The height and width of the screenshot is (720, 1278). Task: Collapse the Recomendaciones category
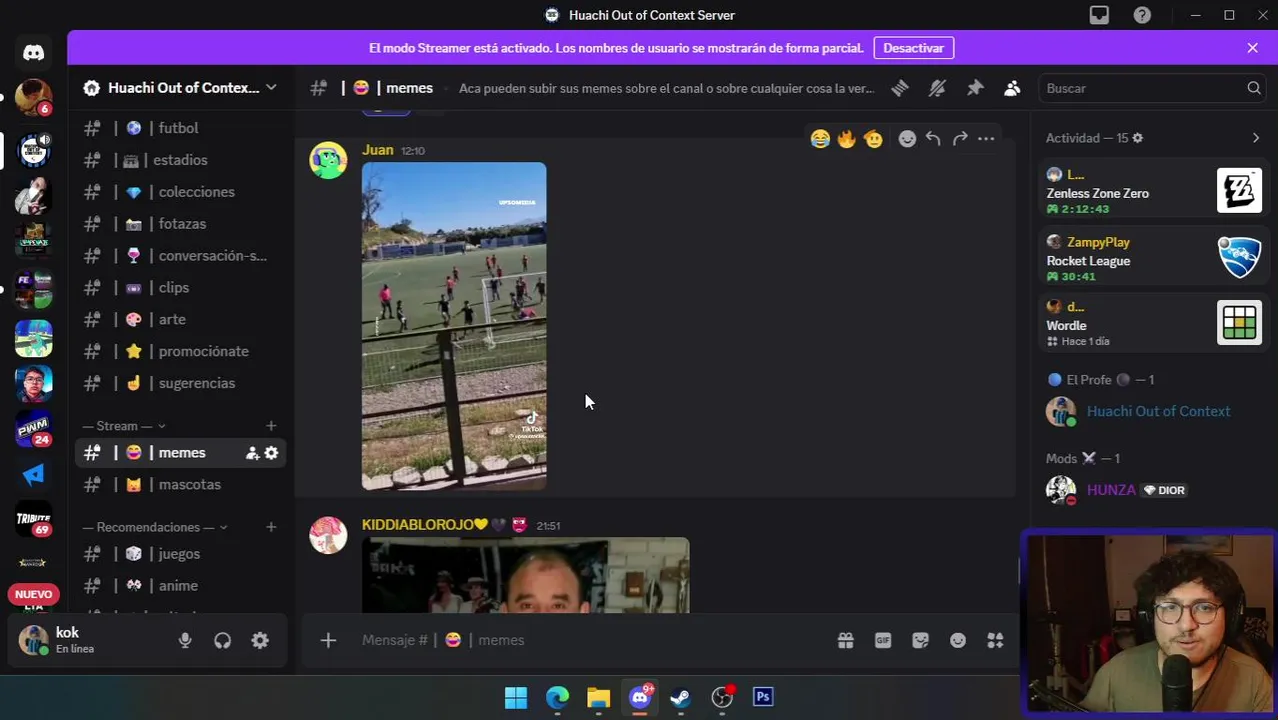[x=155, y=527]
